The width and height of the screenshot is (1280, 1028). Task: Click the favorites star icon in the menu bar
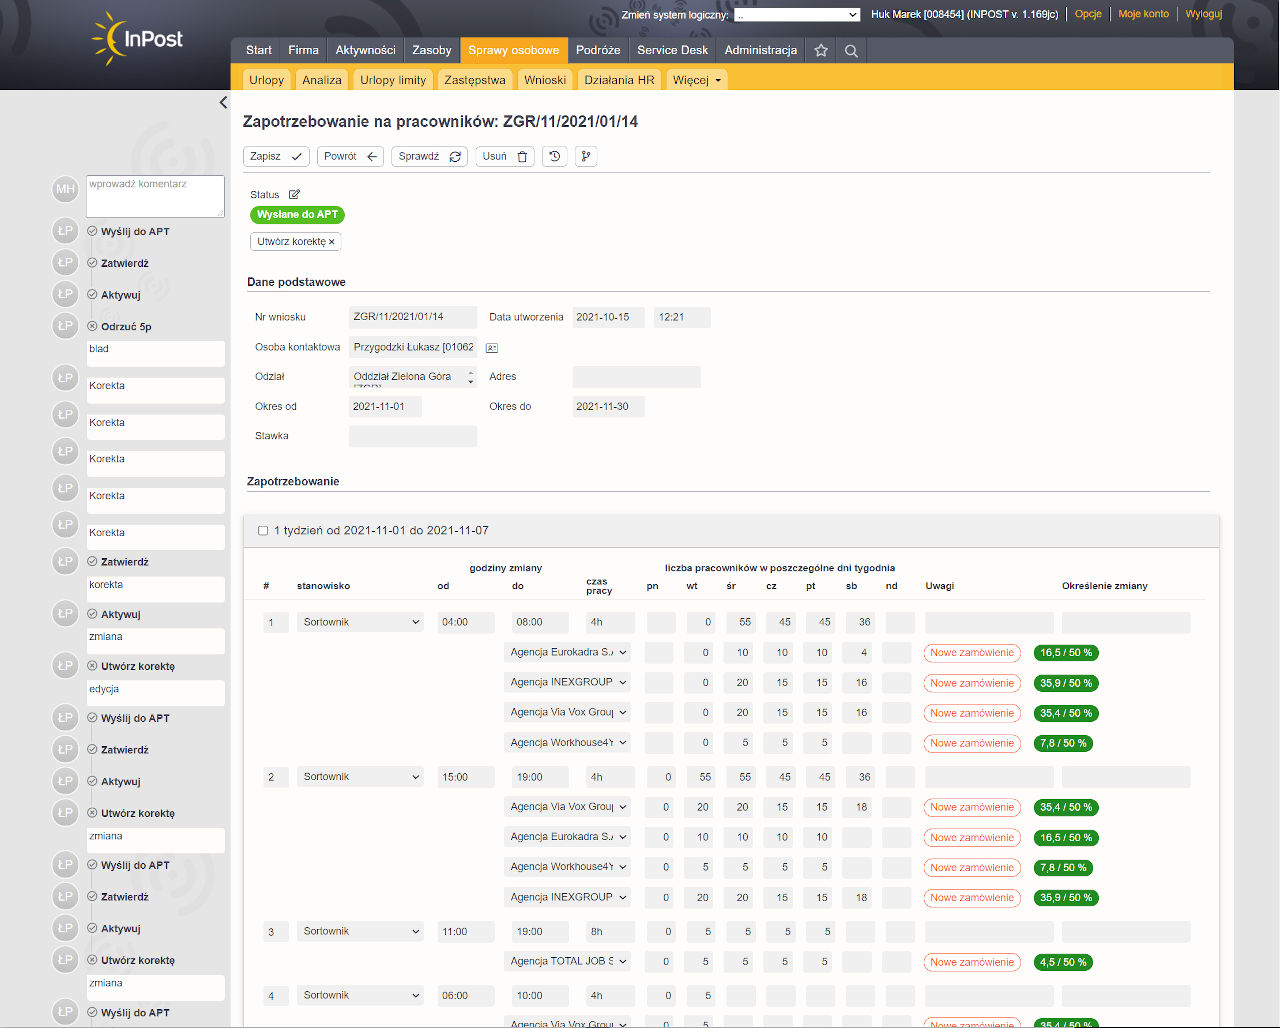click(821, 50)
